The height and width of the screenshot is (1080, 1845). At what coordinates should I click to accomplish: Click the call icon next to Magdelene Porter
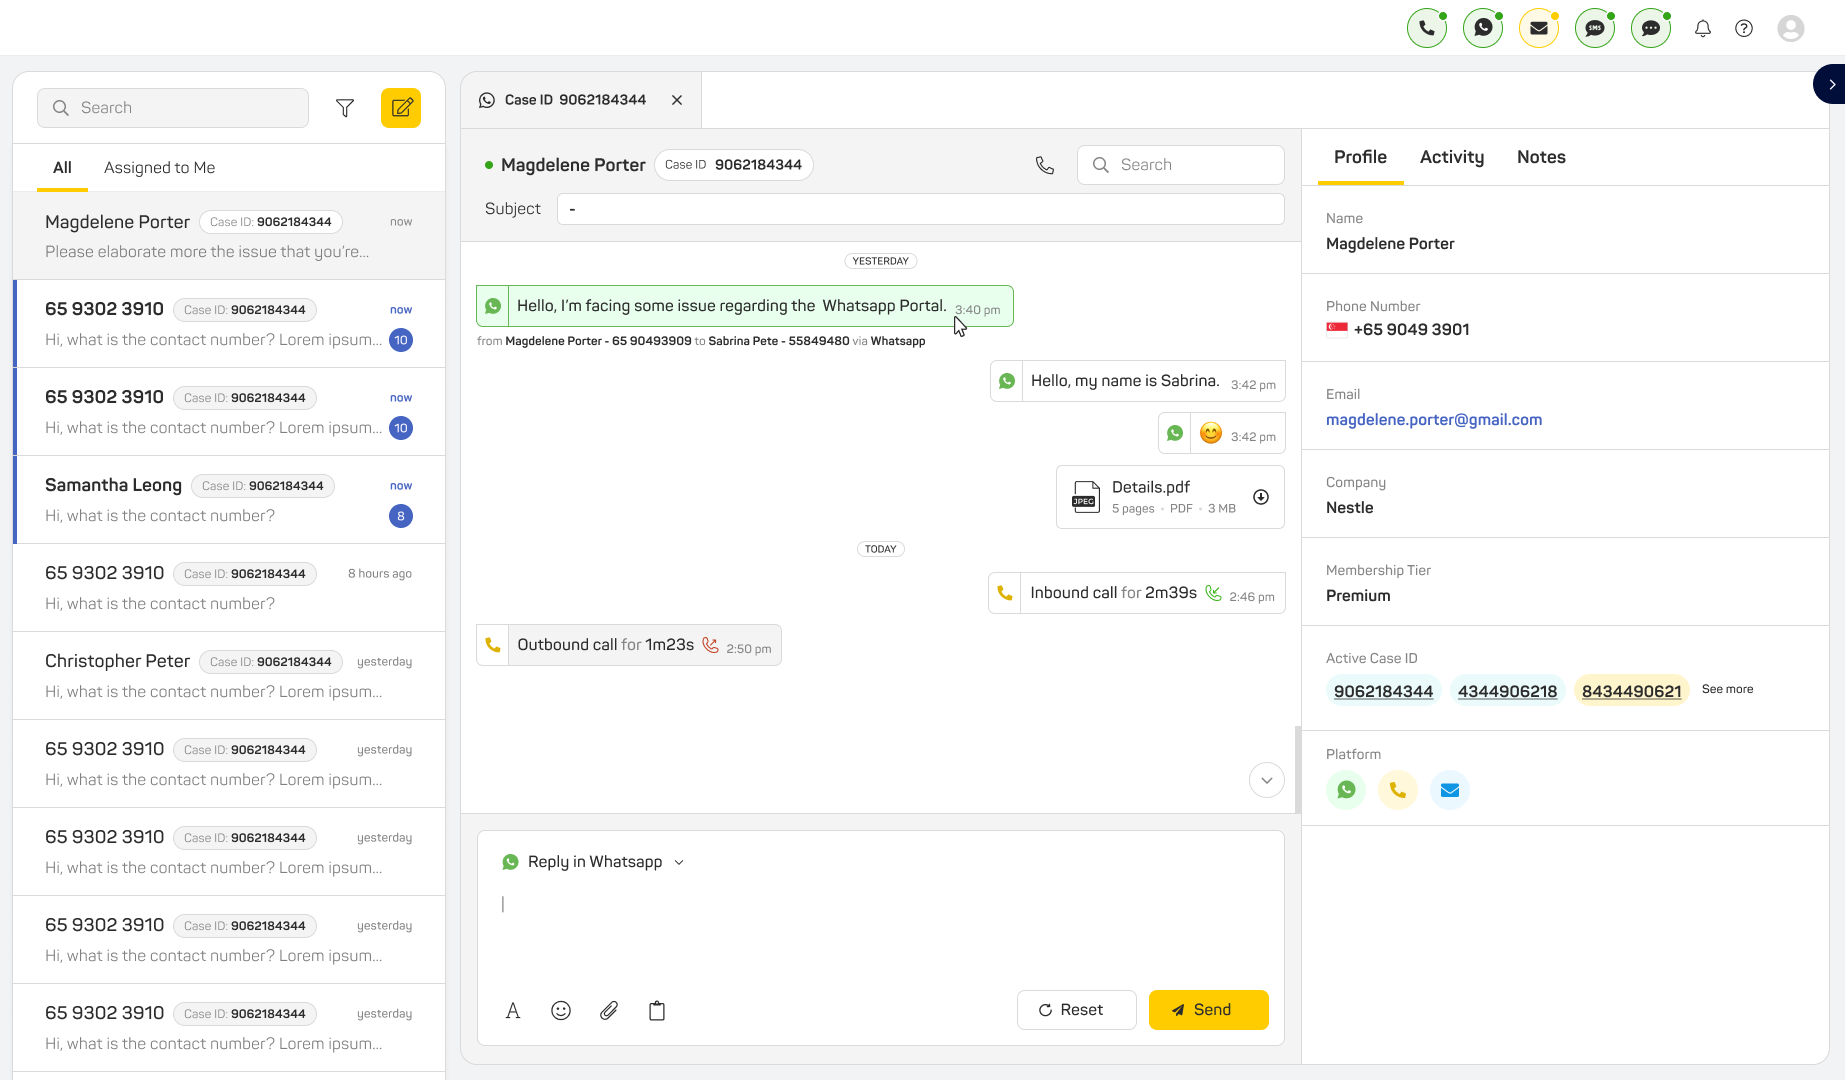pyautogui.click(x=1045, y=165)
